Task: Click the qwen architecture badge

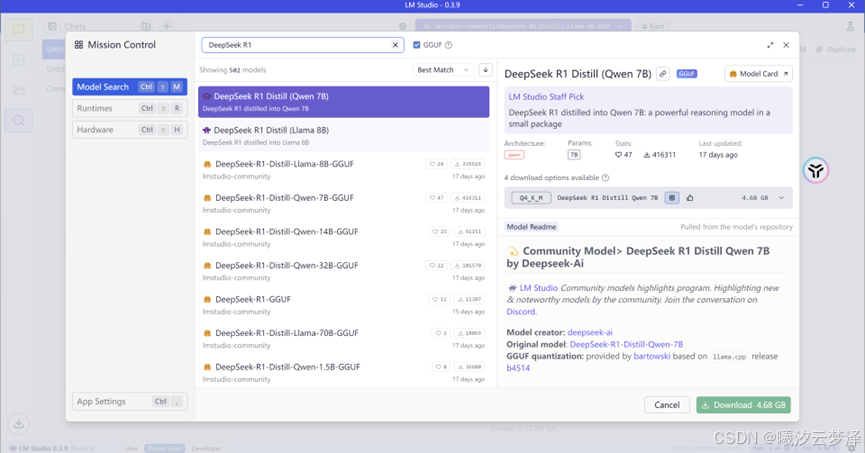Action: pyautogui.click(x=514, y=155)
